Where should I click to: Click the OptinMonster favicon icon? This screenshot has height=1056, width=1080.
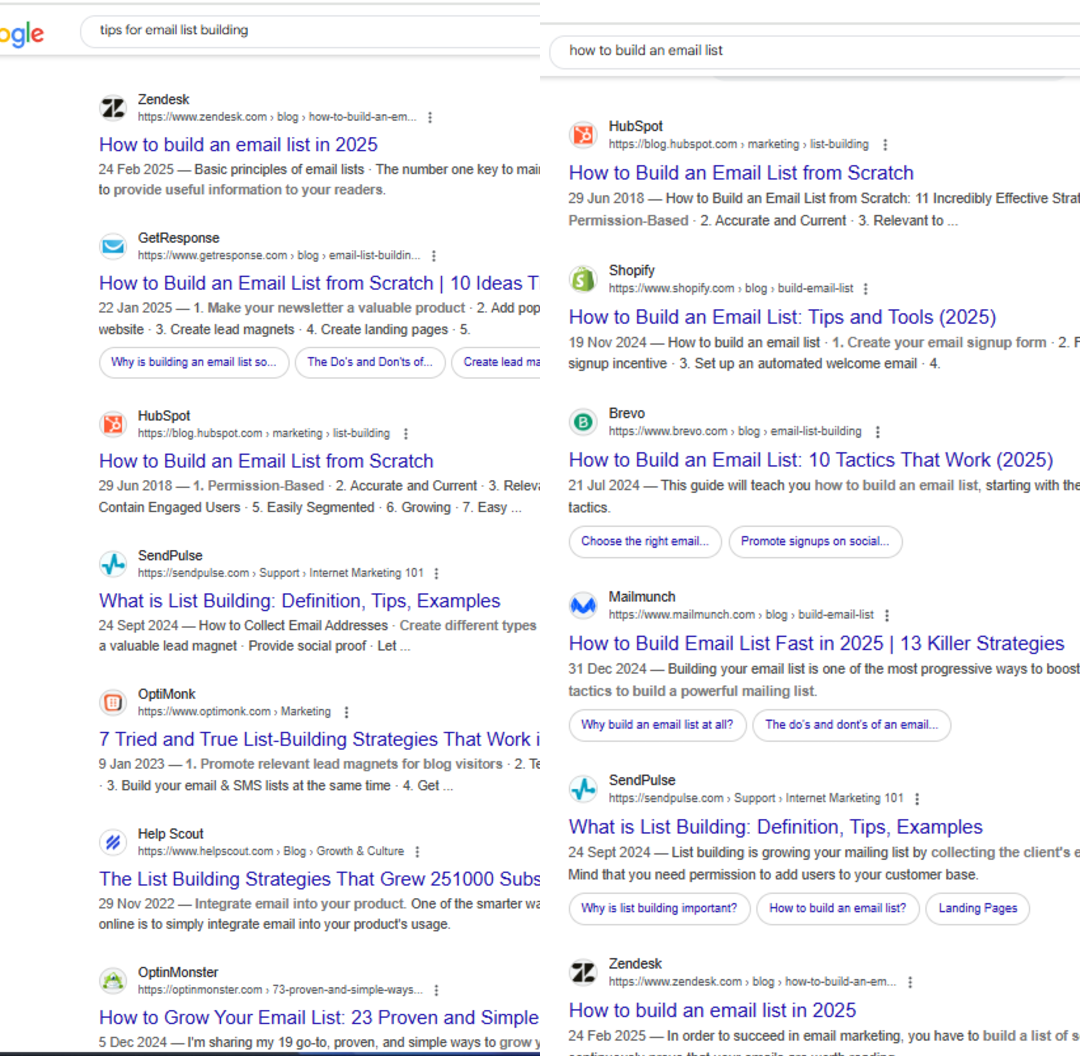(x=113, y=981)
